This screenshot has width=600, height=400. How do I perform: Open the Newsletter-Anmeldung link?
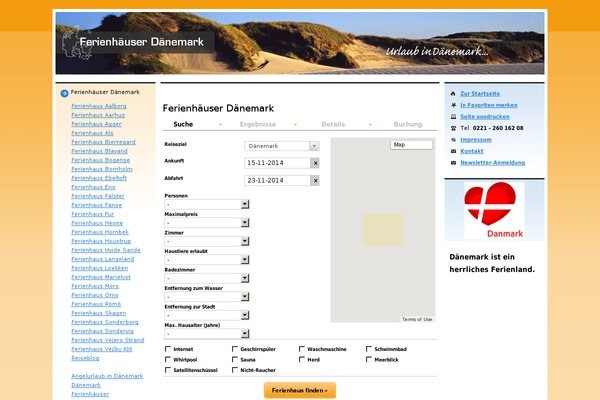tap(492, 163)
